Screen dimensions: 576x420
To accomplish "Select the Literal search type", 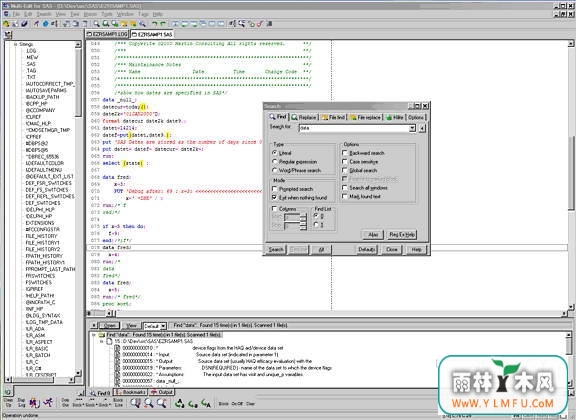I will [274, 152].
